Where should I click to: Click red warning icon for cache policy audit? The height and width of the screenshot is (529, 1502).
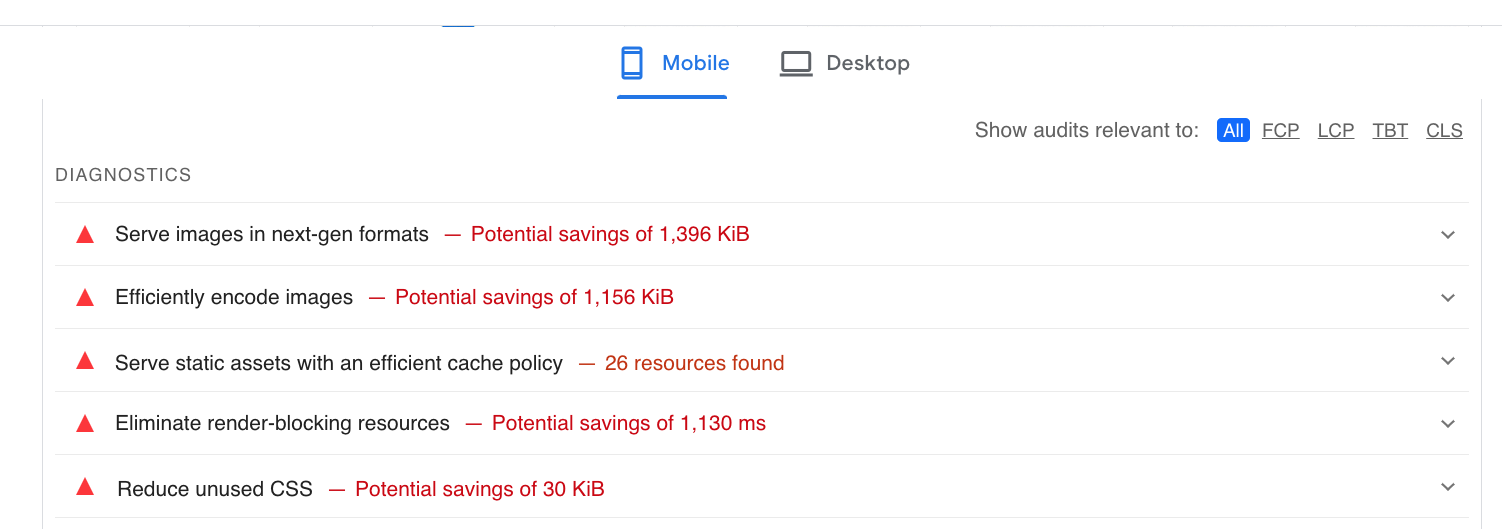(85, 361)
